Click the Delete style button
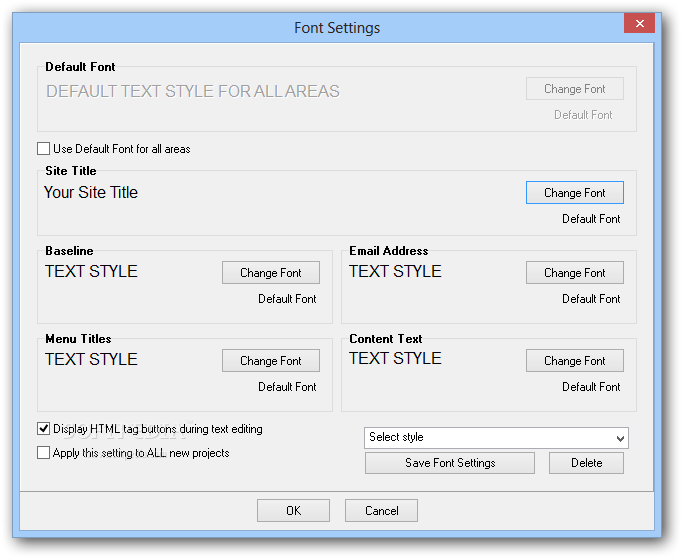The height and width of the screenshot is (558, 682). [x=586, y=463]
